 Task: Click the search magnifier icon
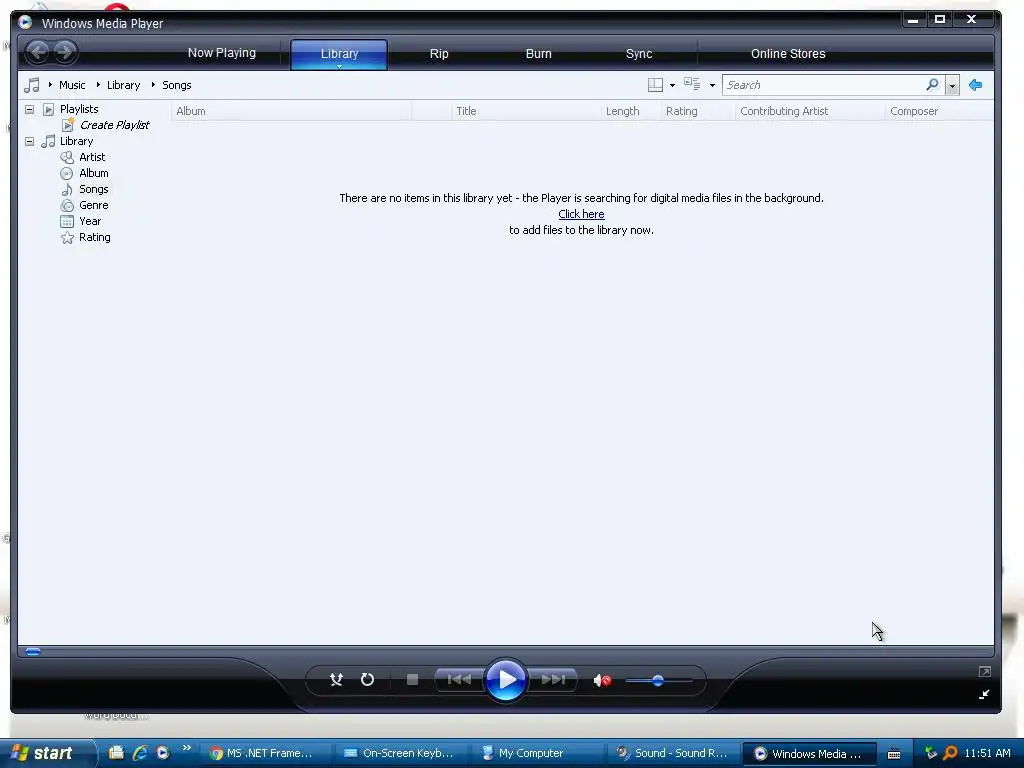click(933, 85)
